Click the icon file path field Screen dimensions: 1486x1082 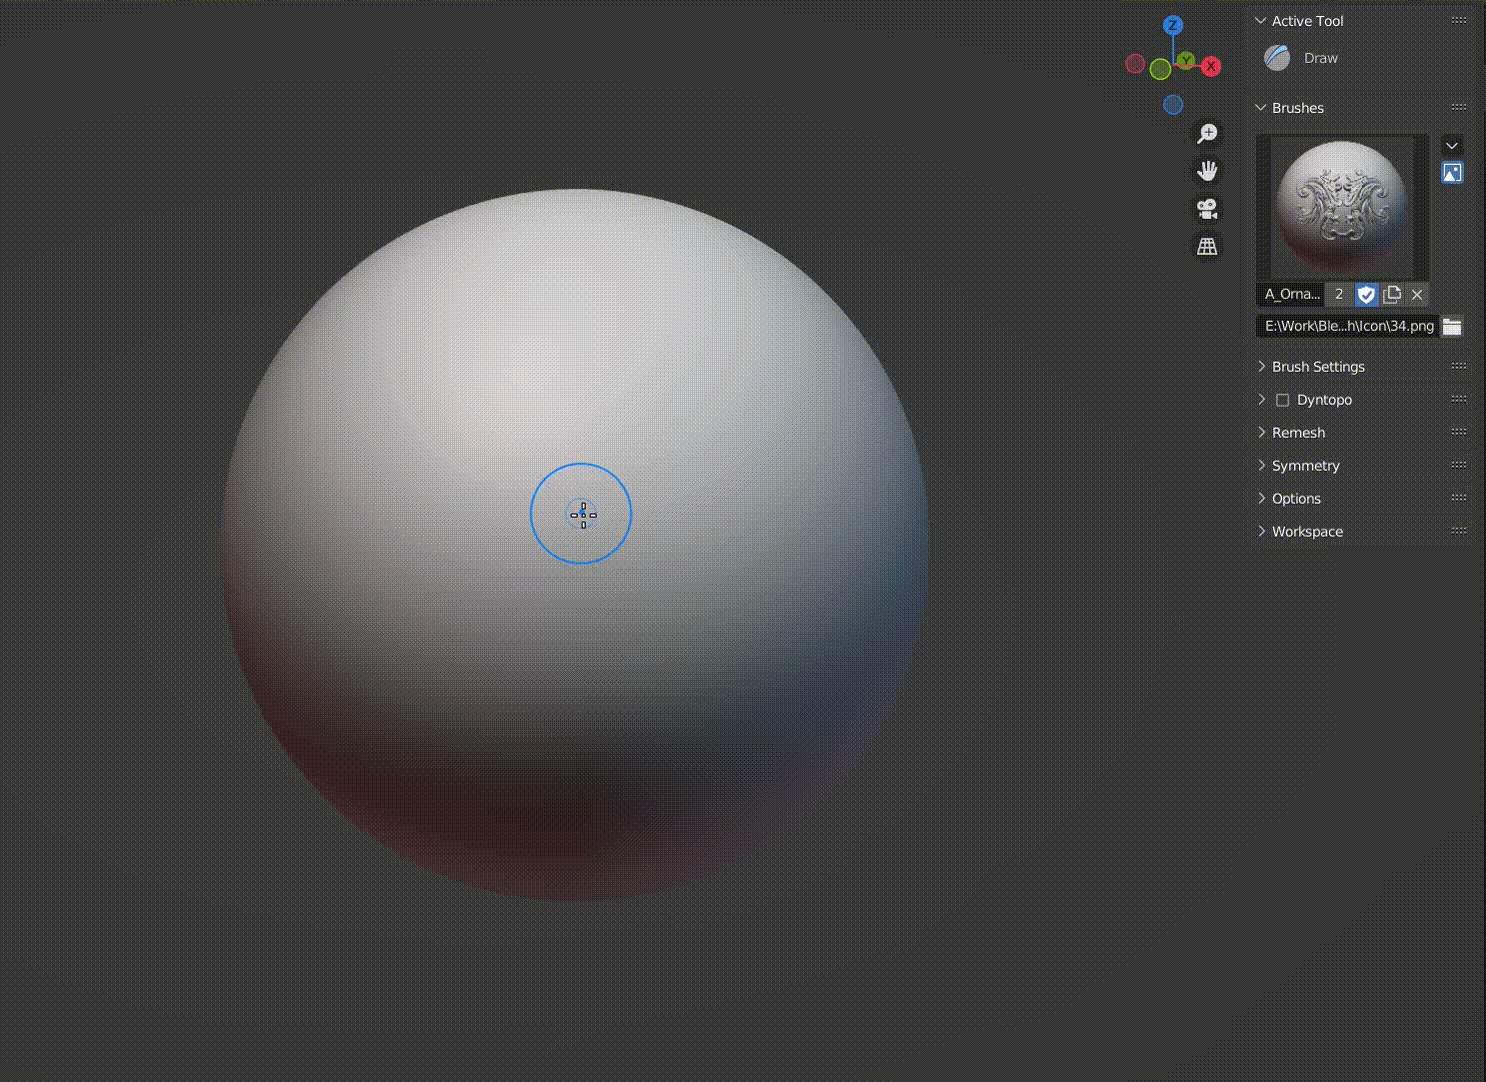(x=1348, y=326)
